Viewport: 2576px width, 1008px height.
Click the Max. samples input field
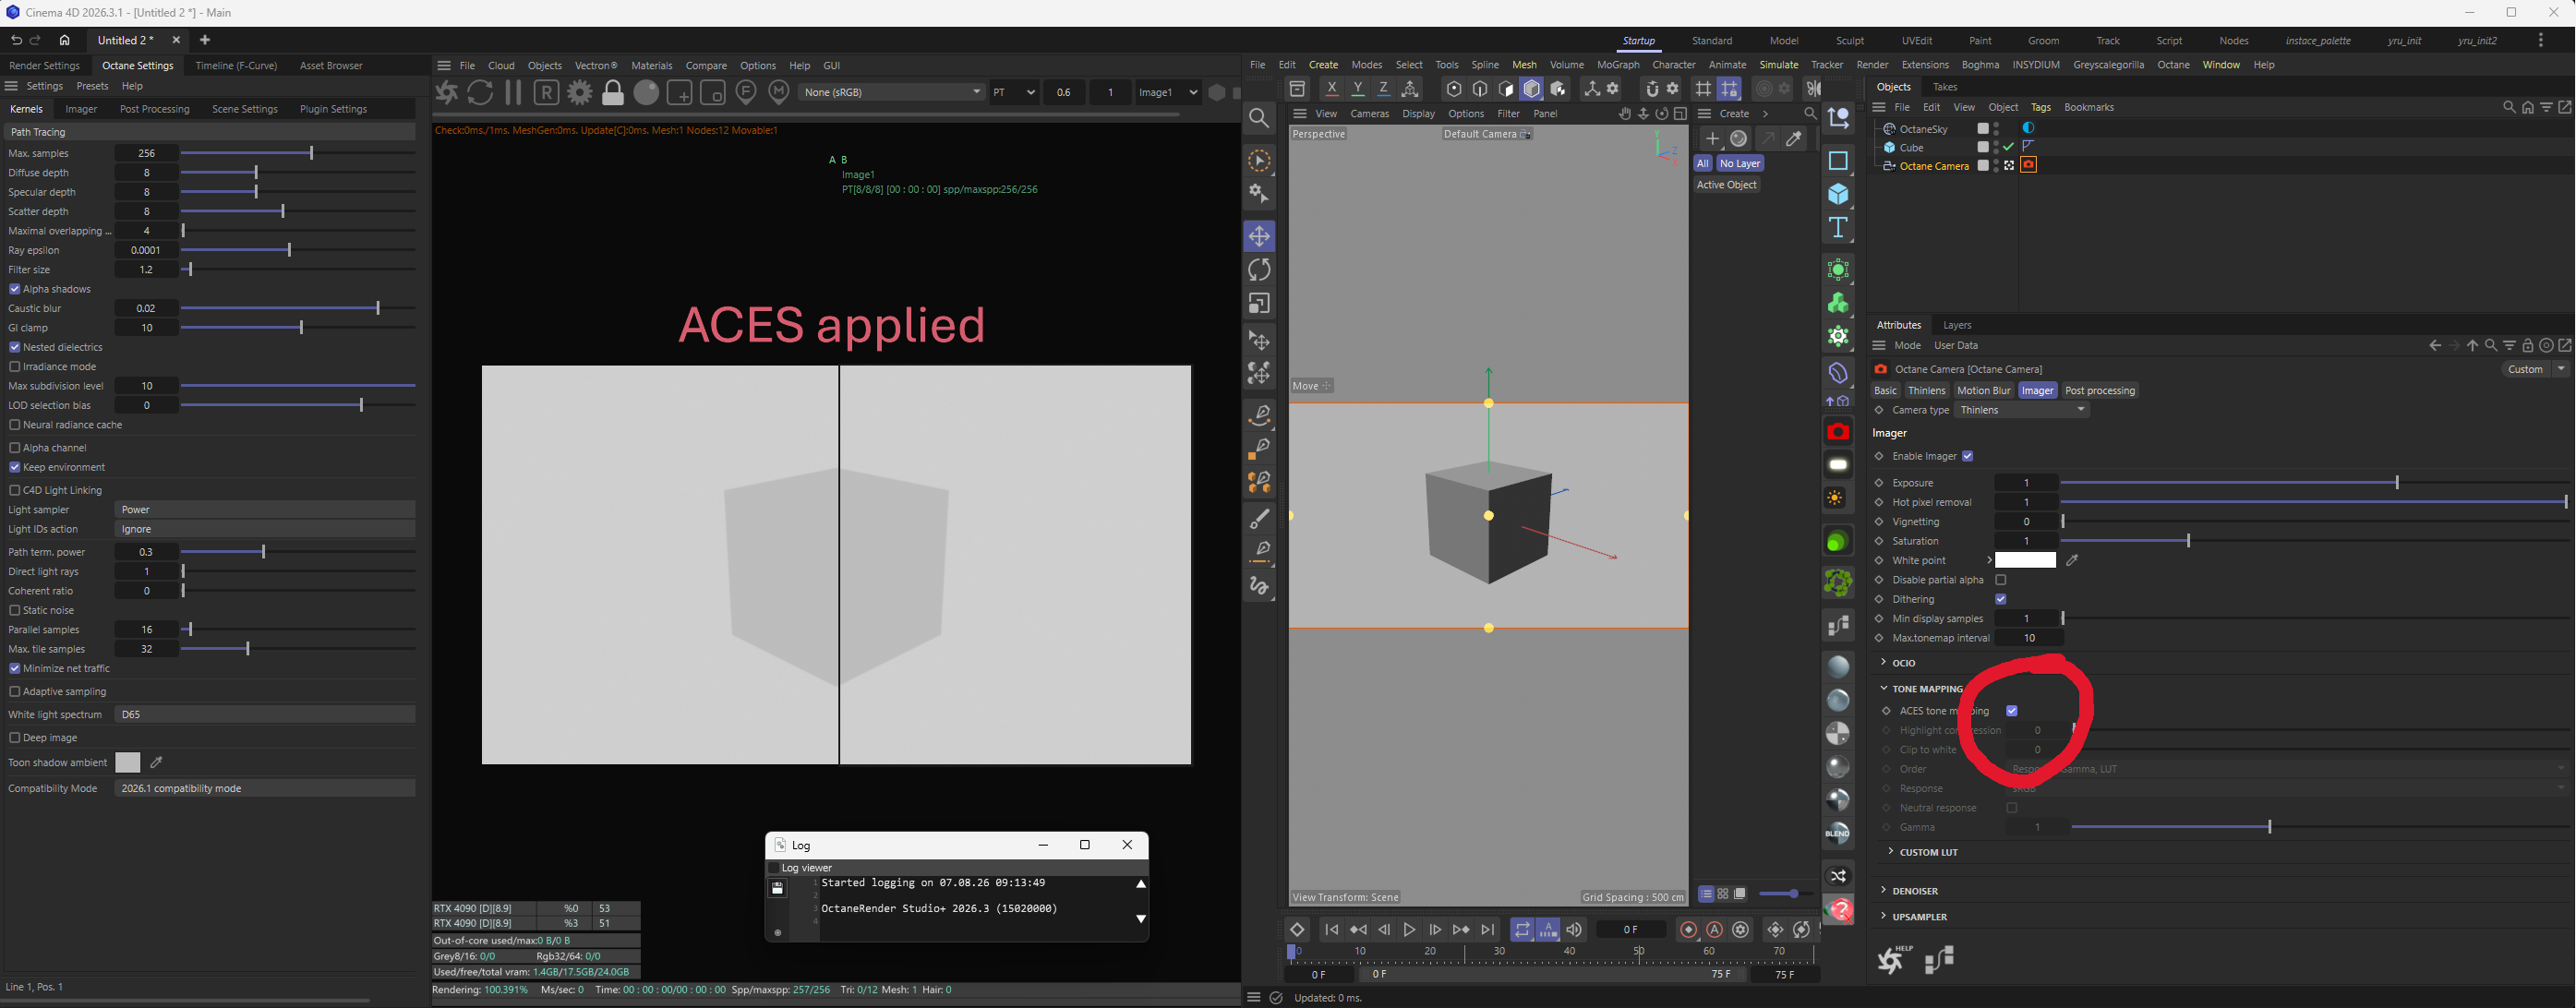tap(146, 154)
